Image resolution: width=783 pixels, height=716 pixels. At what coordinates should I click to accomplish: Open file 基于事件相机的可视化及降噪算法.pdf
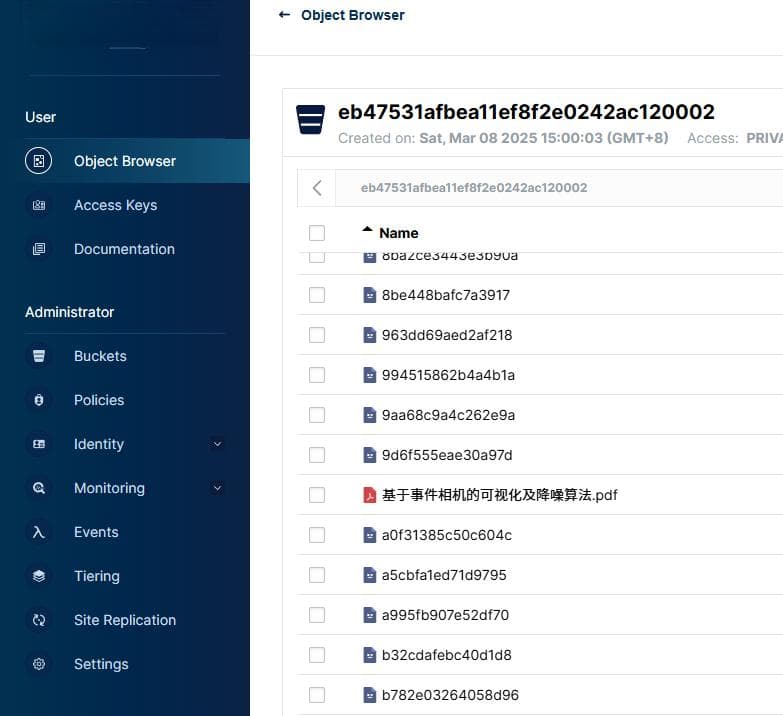click(x=499, y=495)
